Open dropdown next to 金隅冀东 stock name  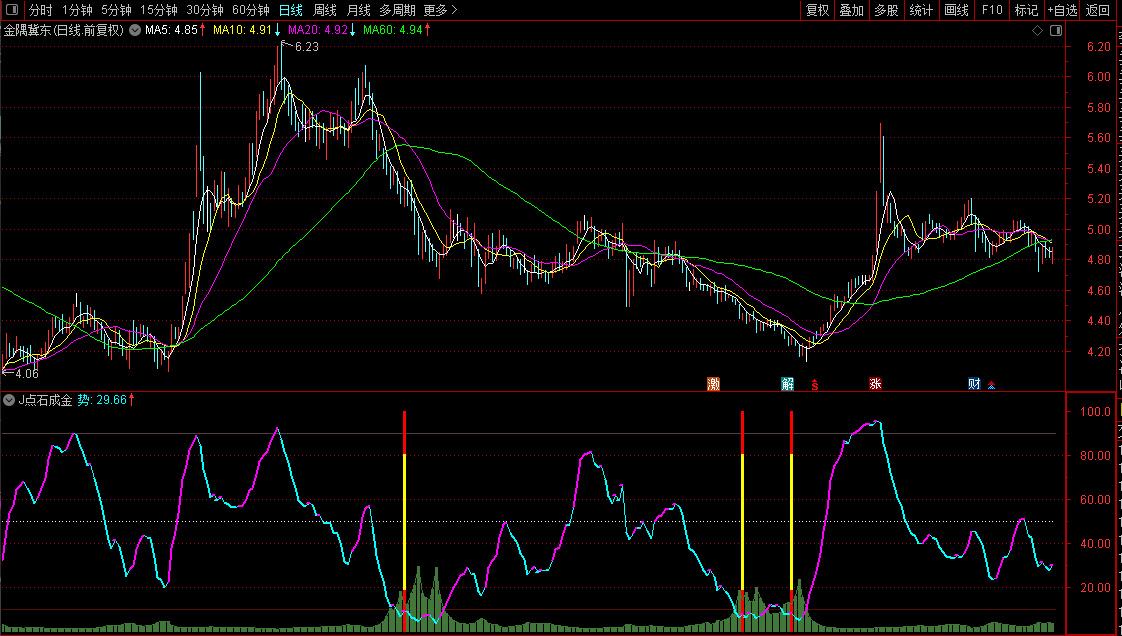pos(134,30)
